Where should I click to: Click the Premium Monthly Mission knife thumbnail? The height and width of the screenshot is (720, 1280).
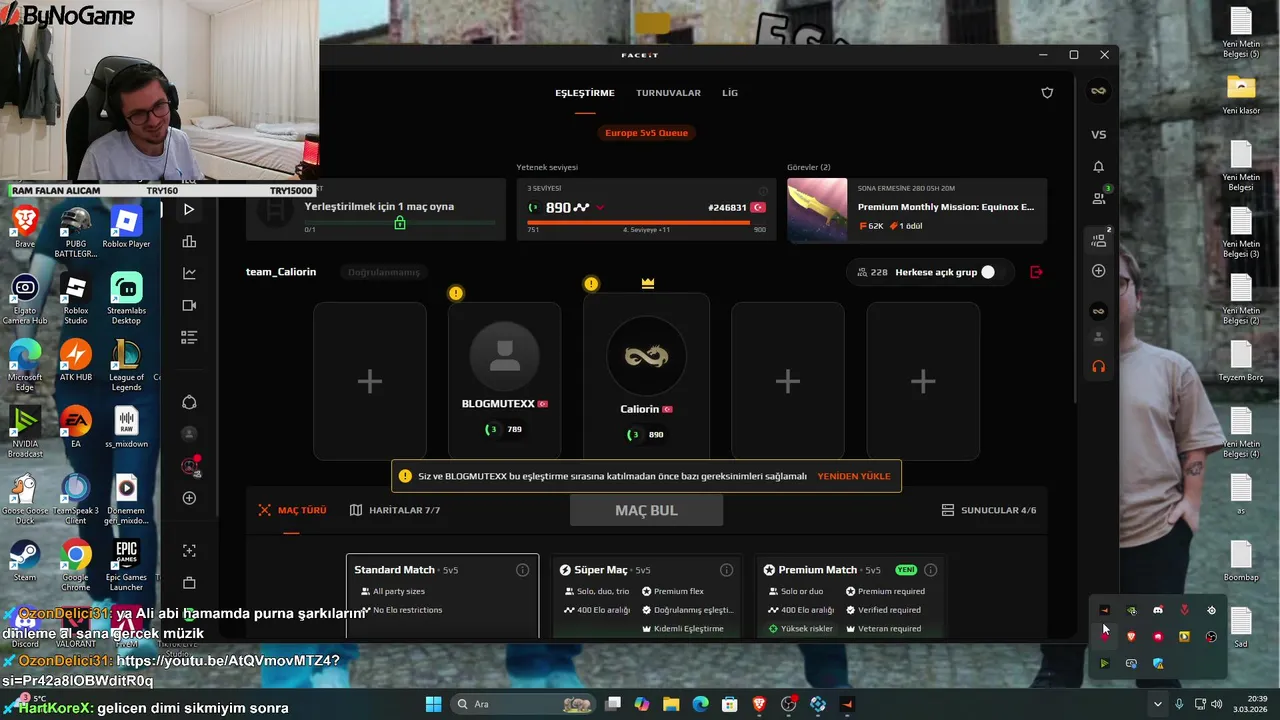(x=817, y=210)
